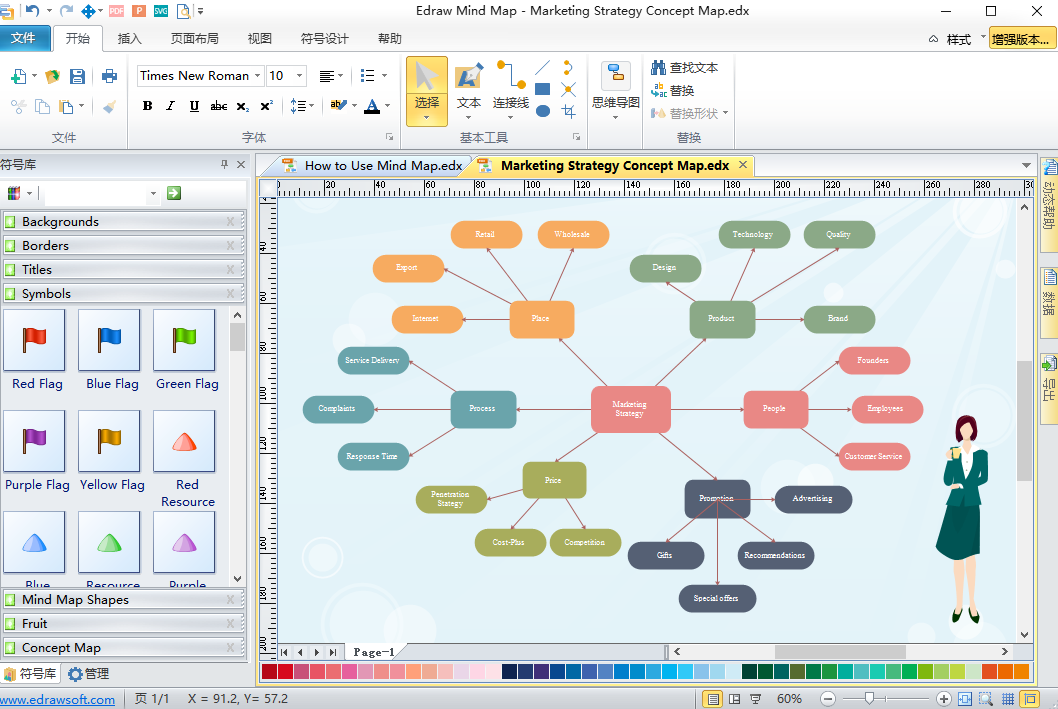Screen dimensions: 1058x709
Task: Toggle bold text formatting
Action: pyautogui.click(x=147, y=106)
